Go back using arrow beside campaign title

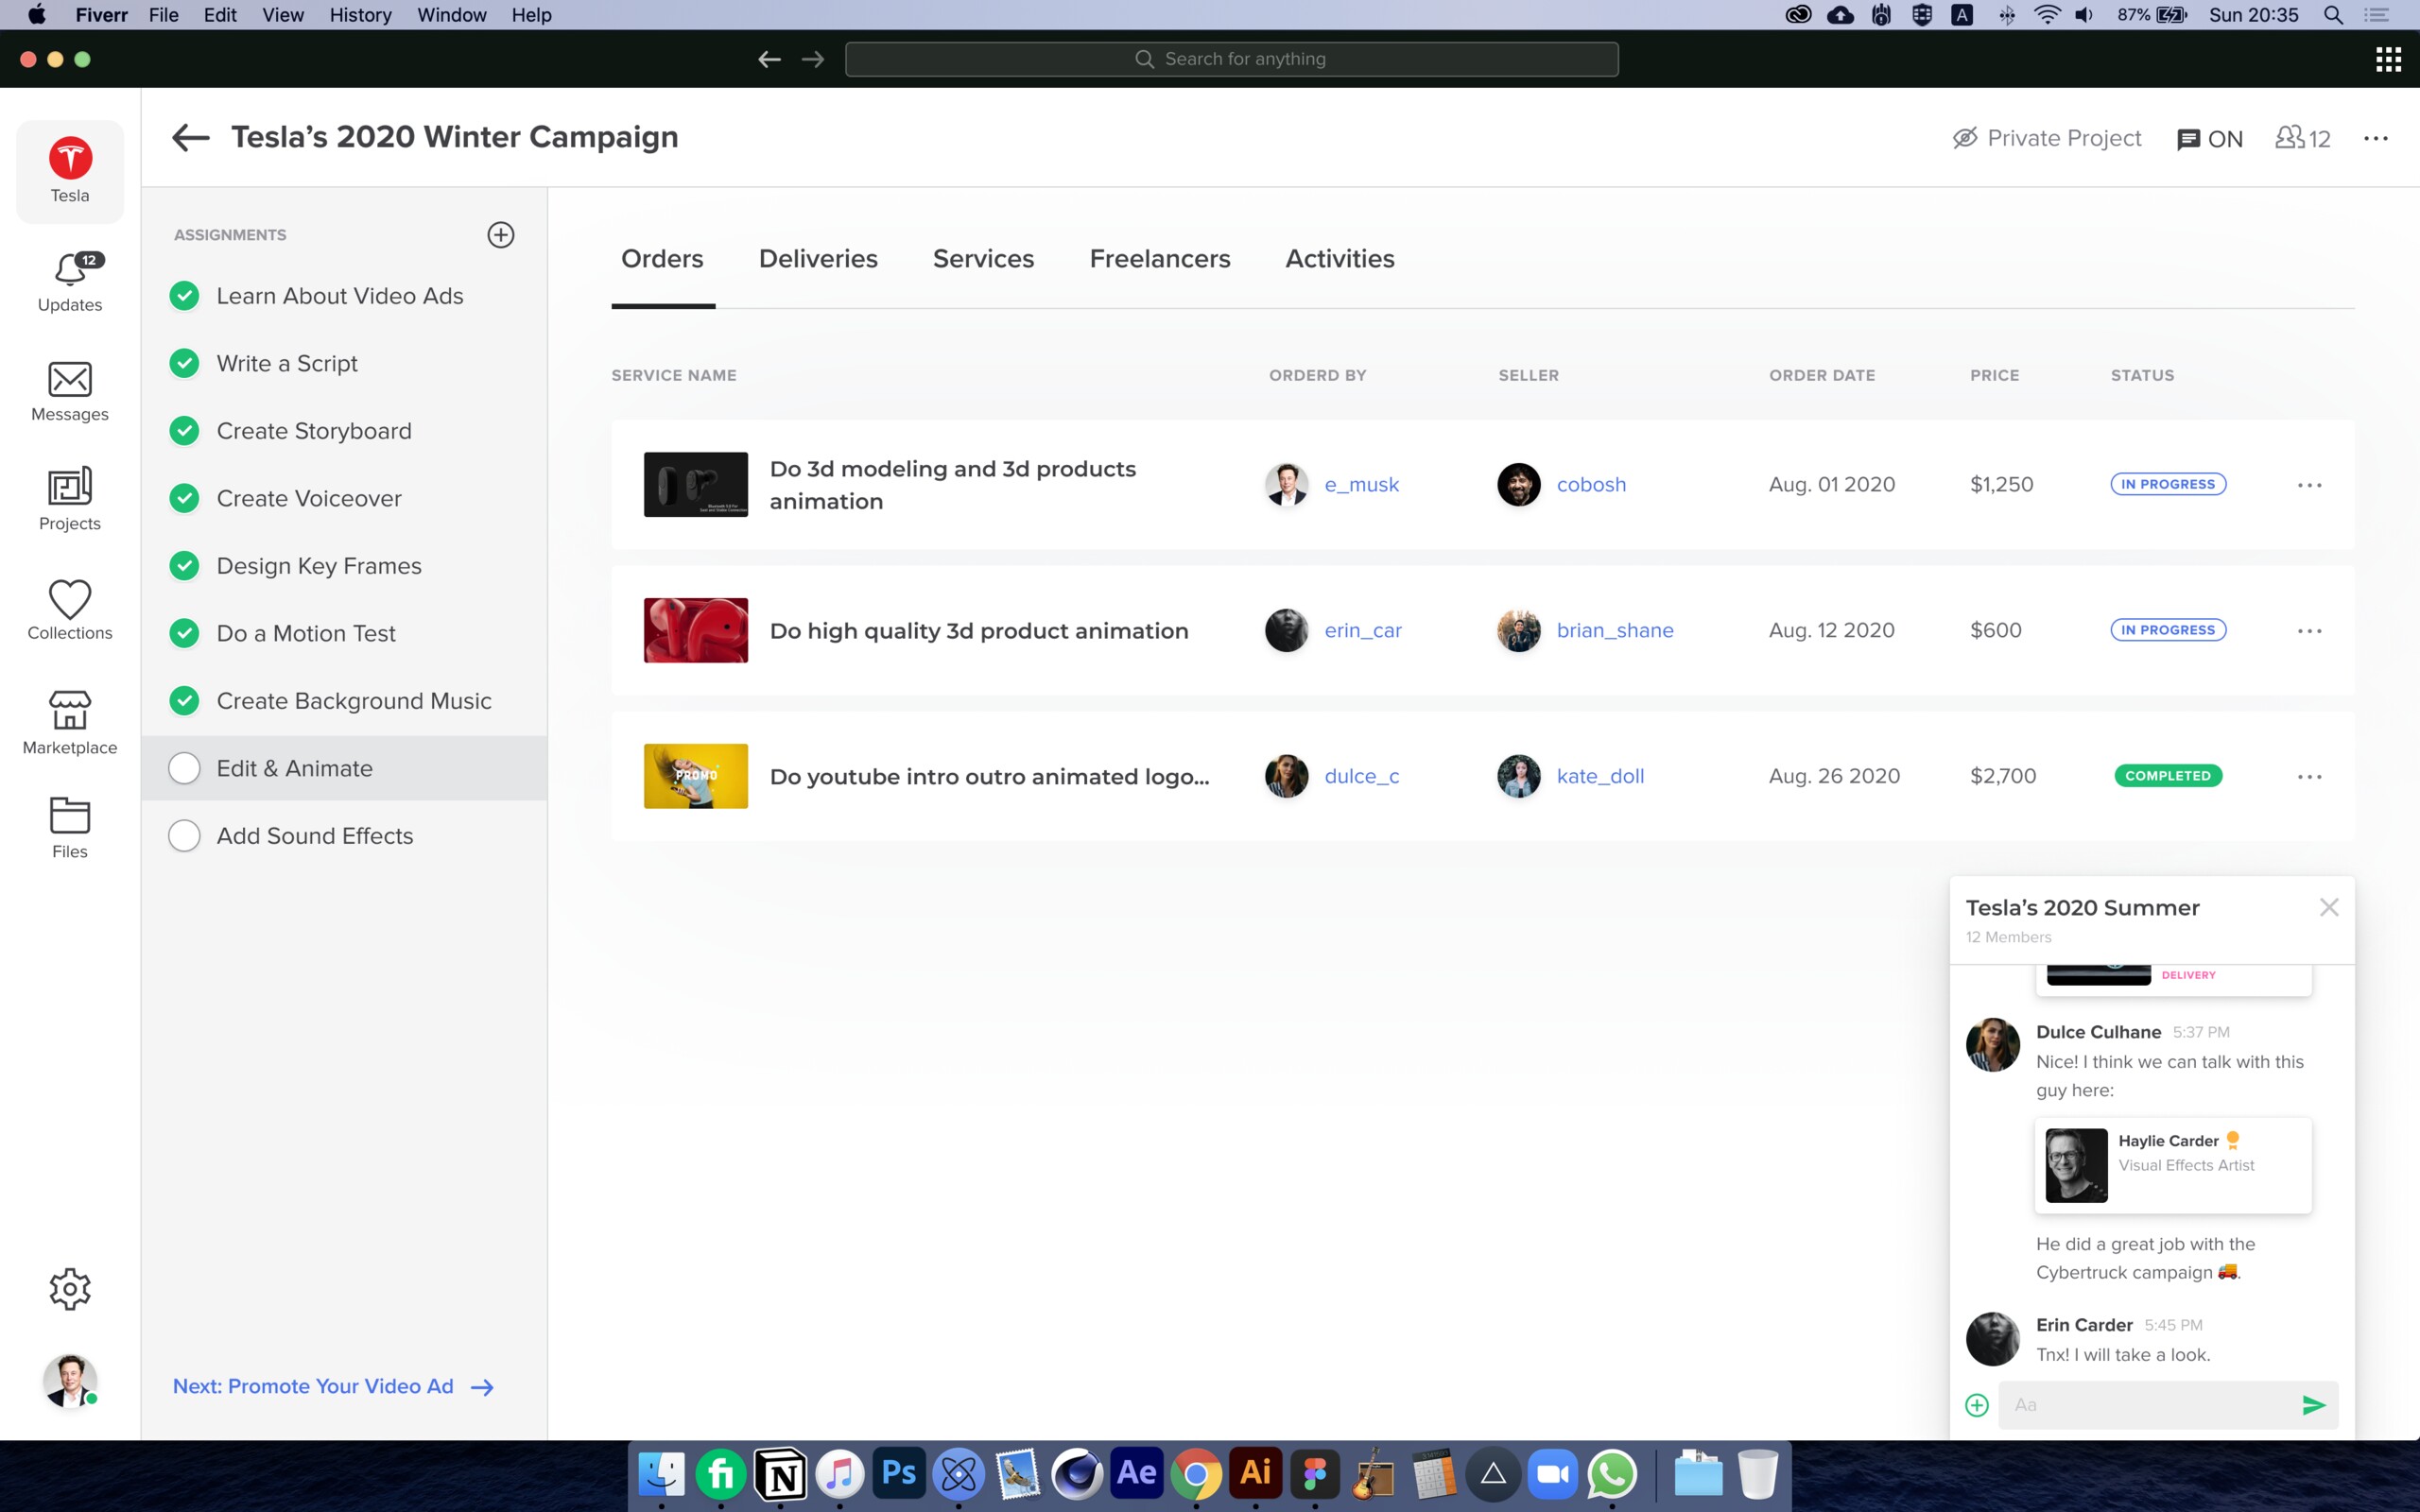[x=190, y=137]
